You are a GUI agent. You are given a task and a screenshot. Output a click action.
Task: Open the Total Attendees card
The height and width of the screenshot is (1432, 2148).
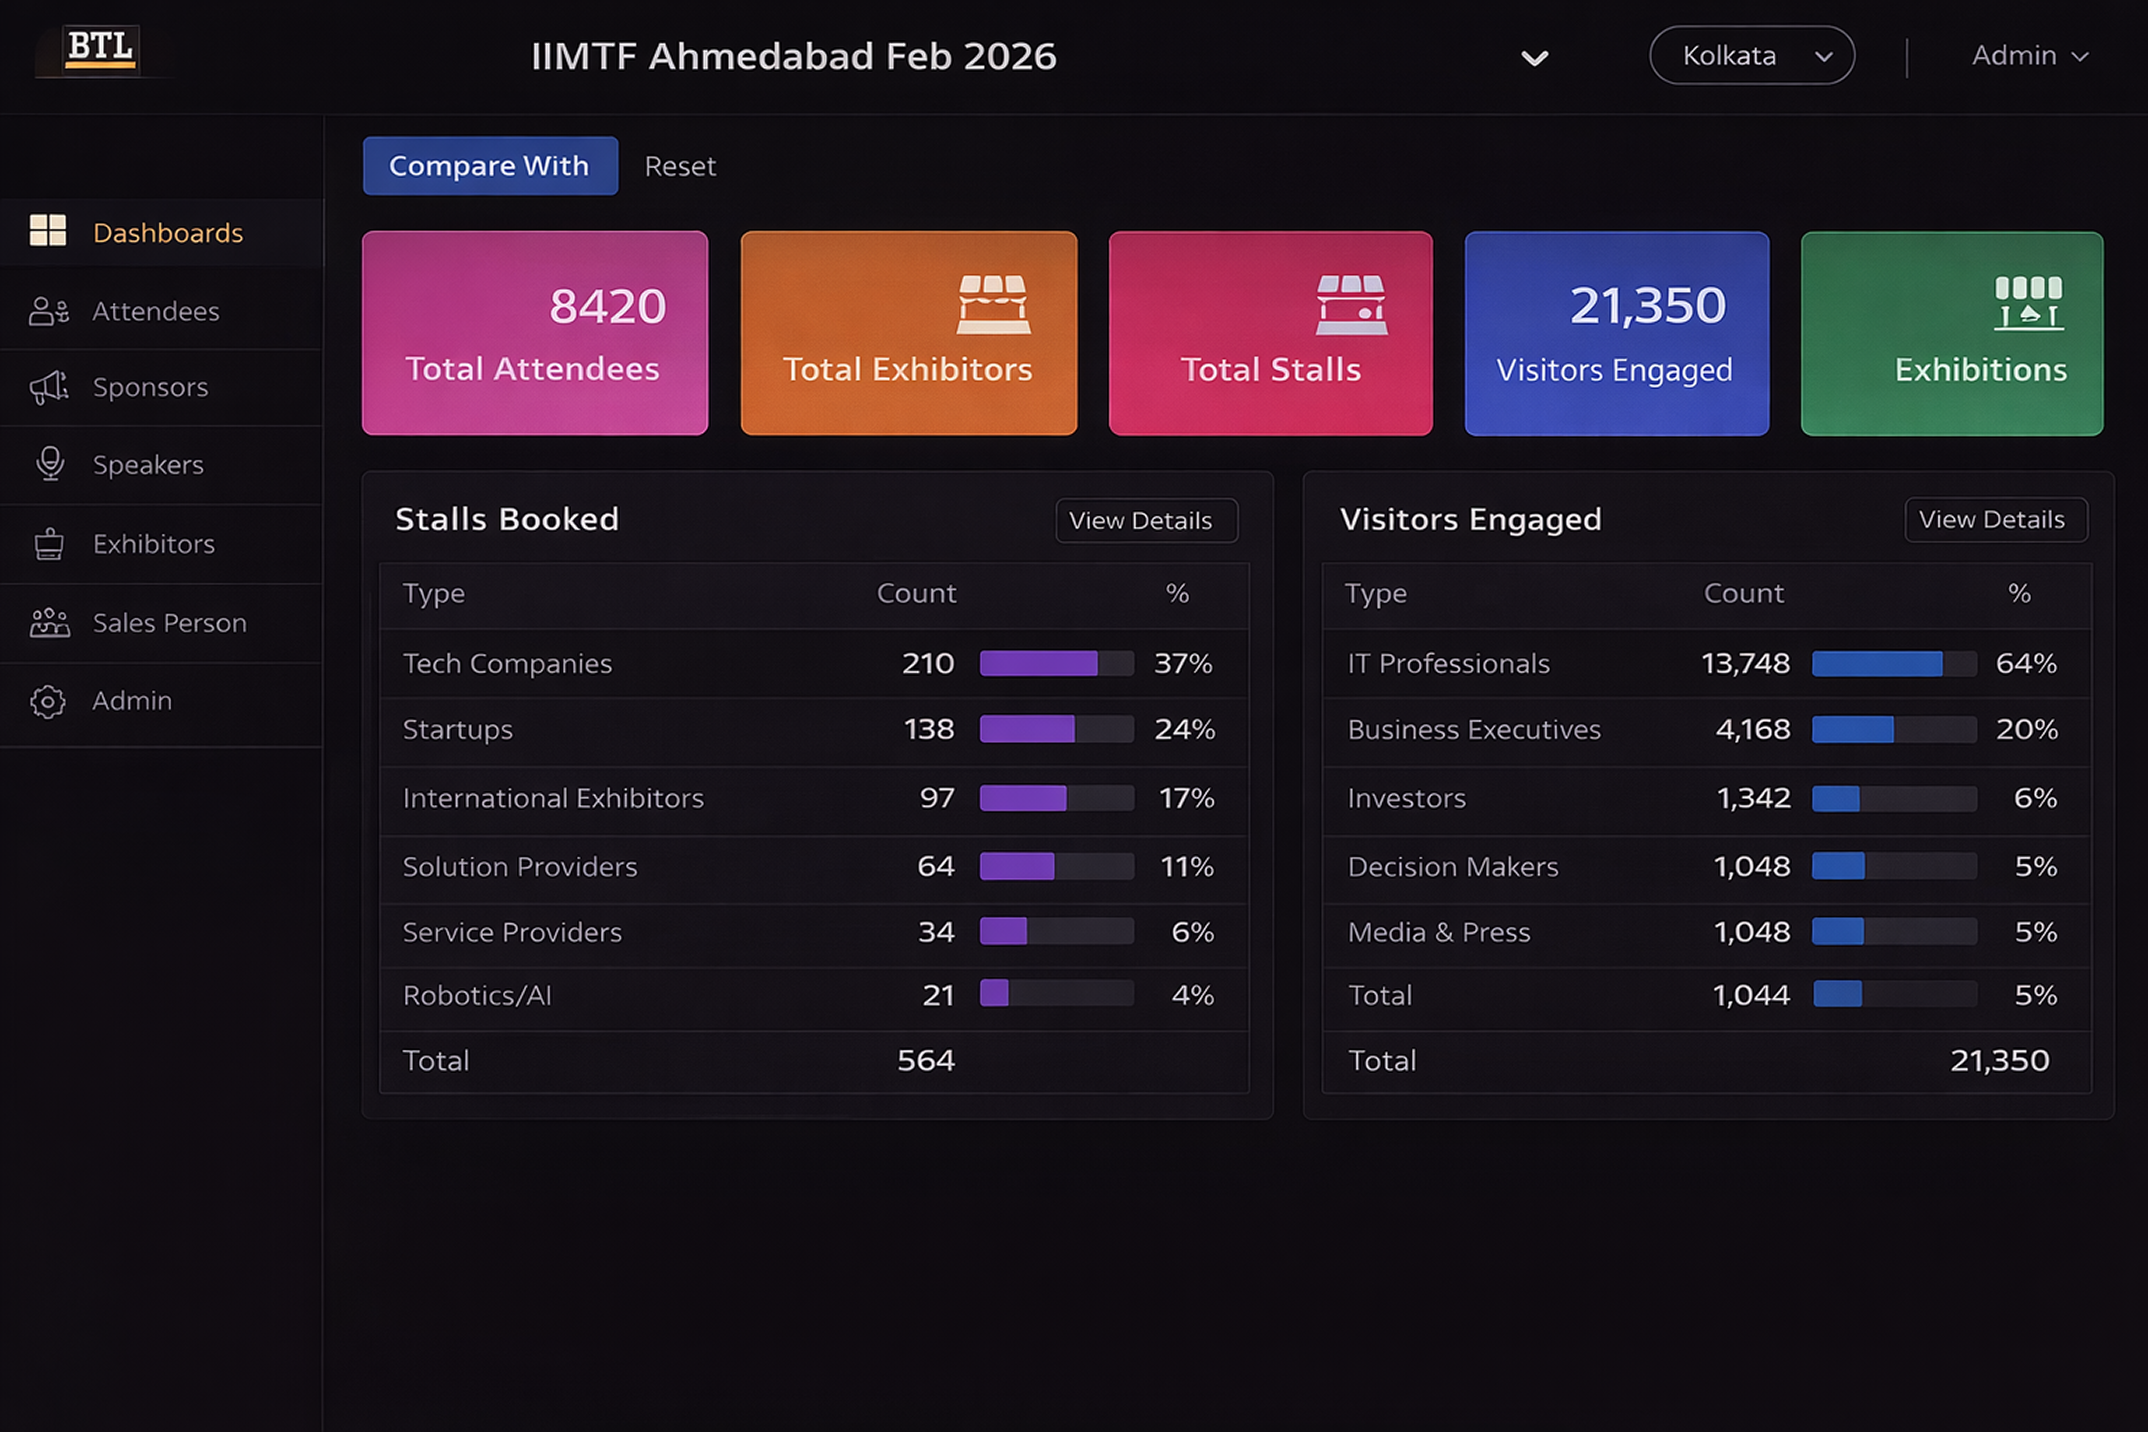tap(534, 333)
